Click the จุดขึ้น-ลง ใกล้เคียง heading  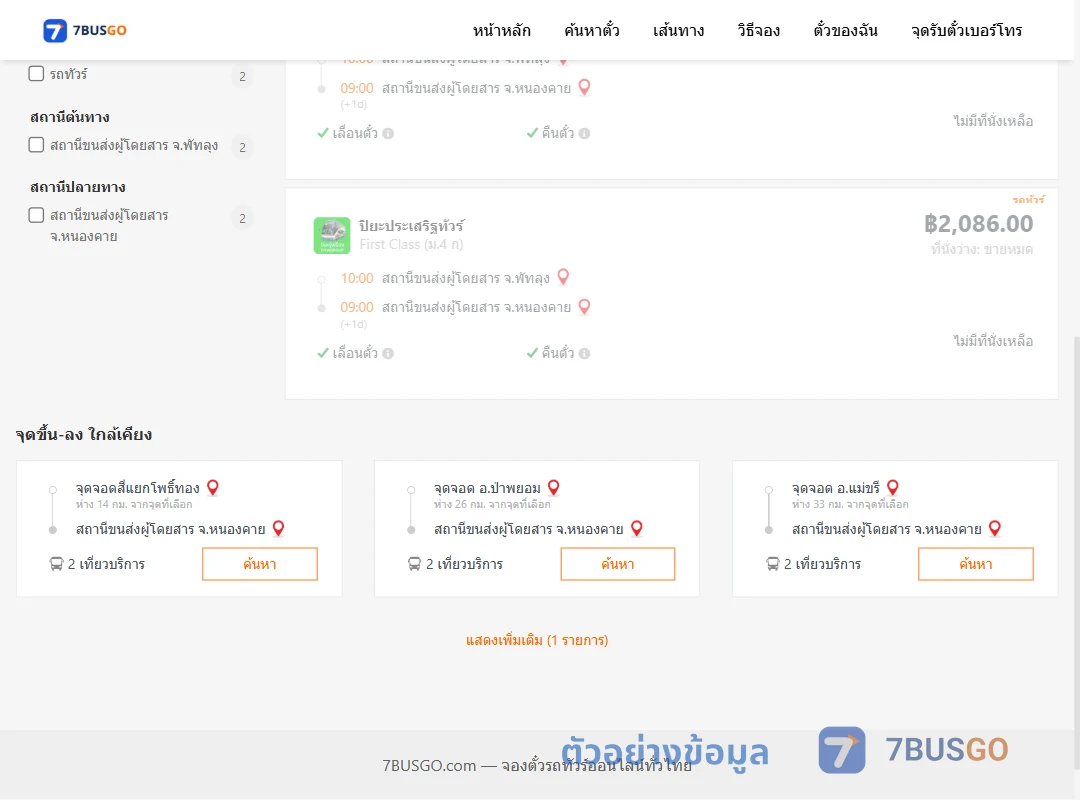[x=84, y=435]
